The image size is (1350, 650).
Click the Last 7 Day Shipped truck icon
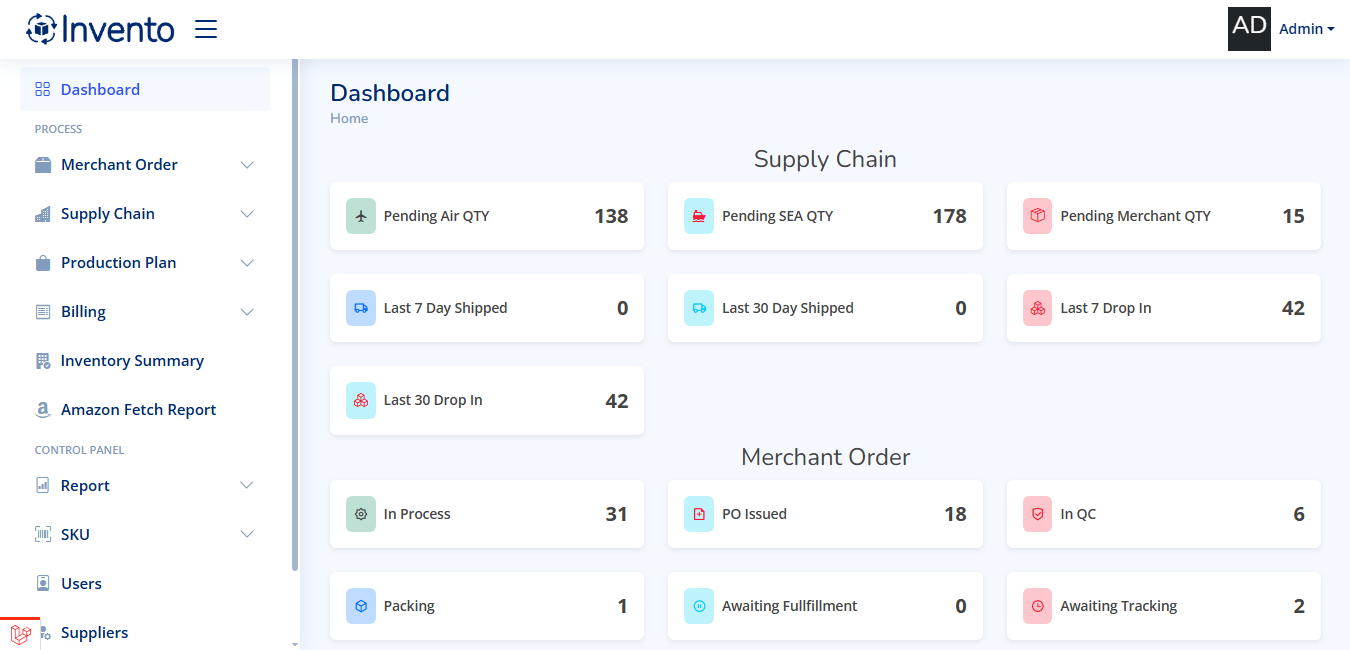[x=361, y=308]
